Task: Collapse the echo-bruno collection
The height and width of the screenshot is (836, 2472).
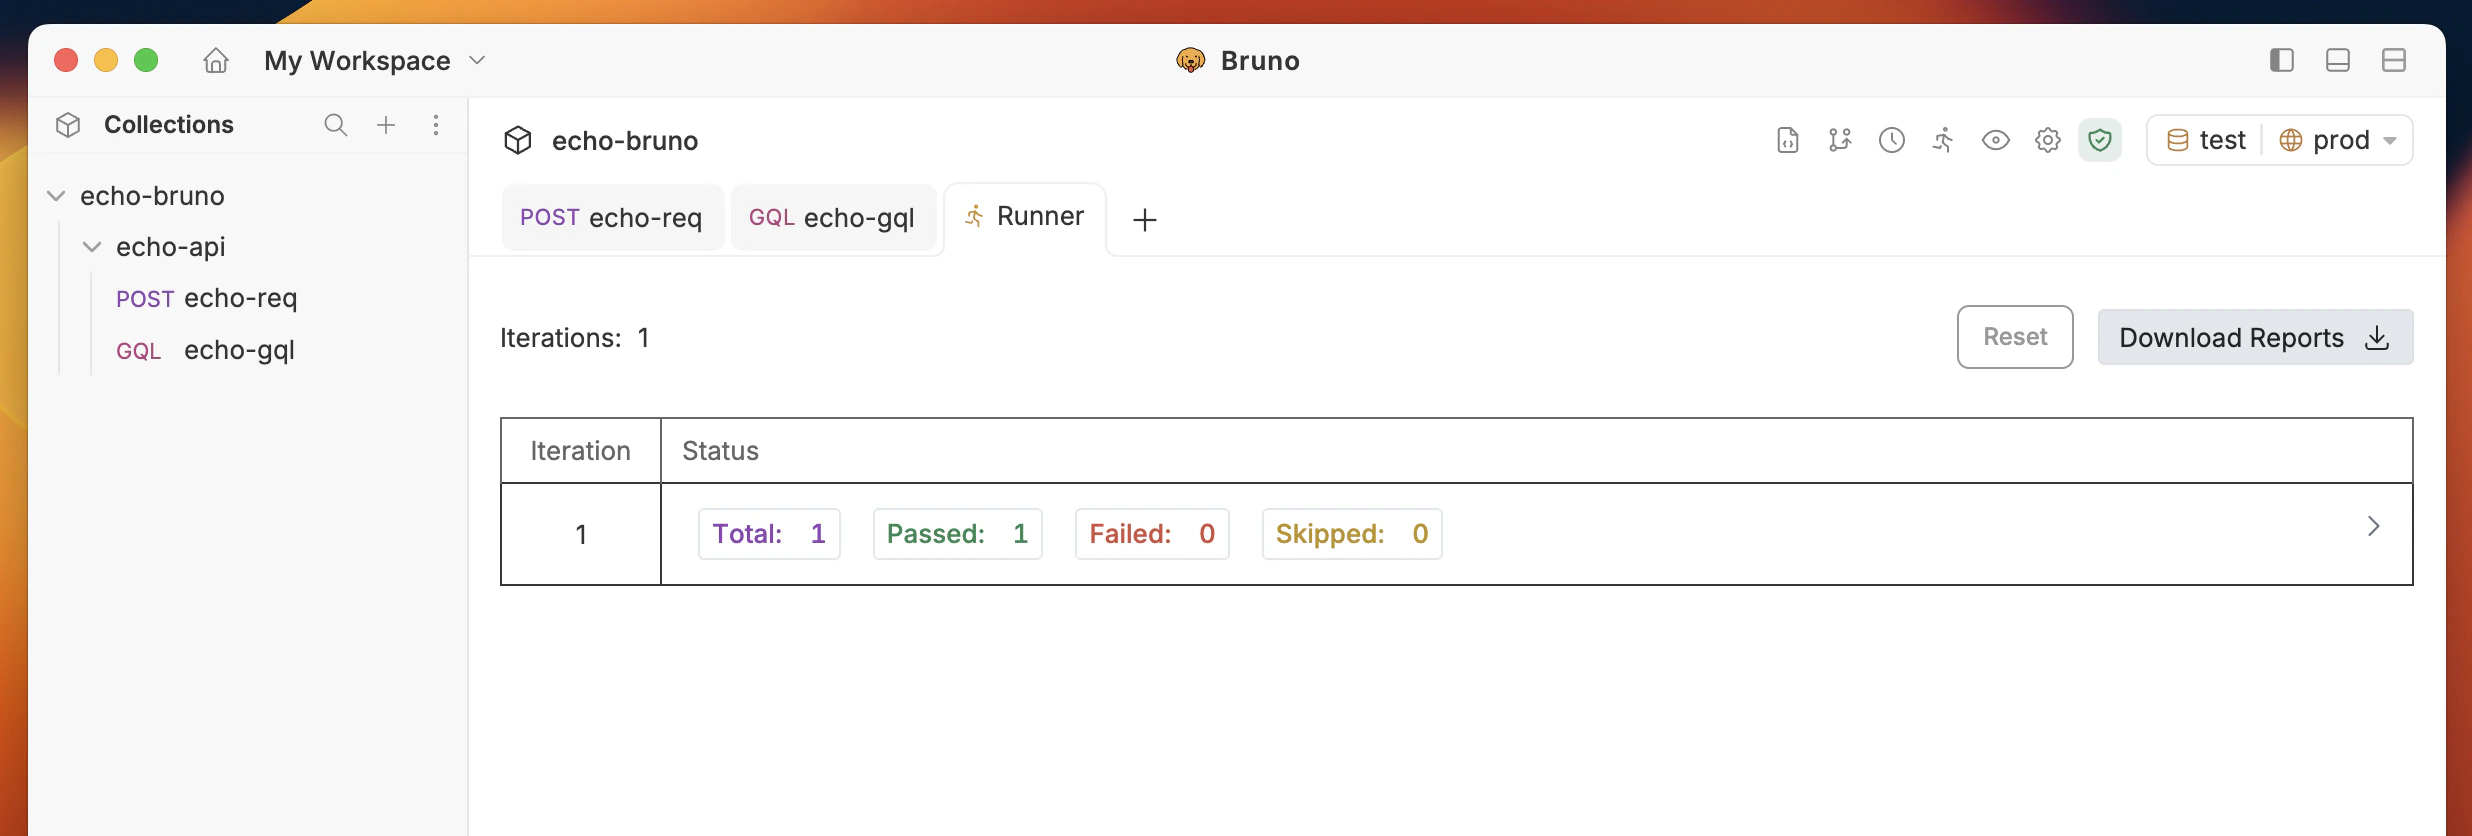Action: (55, 195)
